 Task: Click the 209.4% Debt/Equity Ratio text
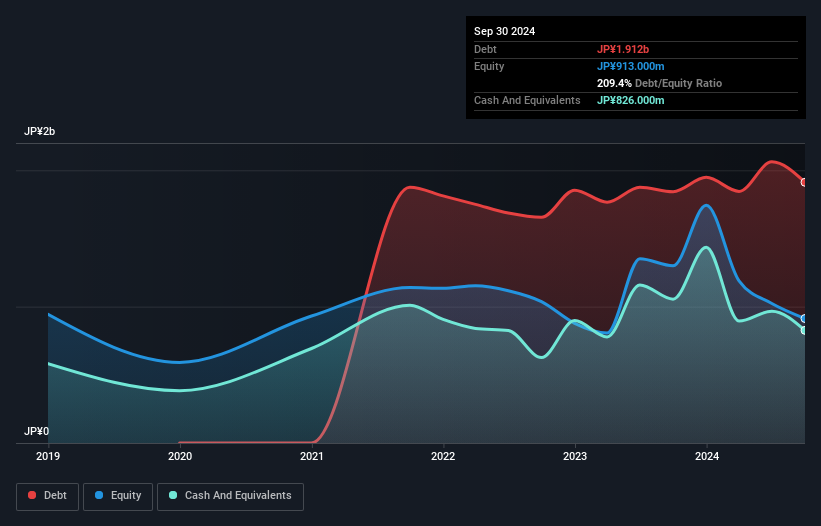[659, 83]
